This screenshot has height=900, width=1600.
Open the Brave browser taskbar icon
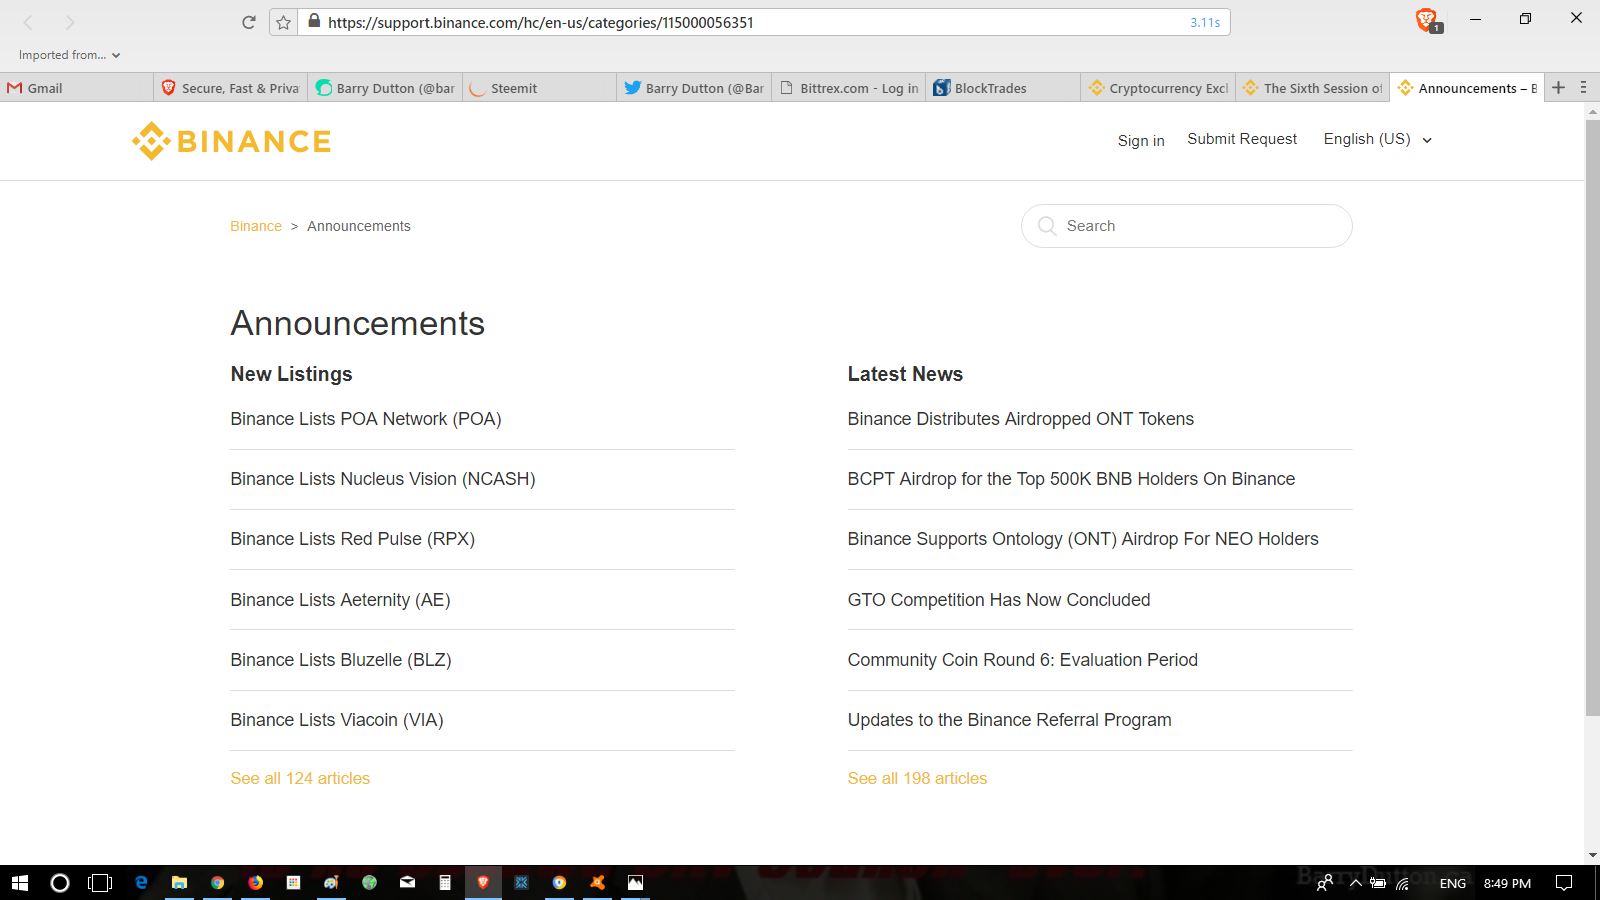point(483,883)
